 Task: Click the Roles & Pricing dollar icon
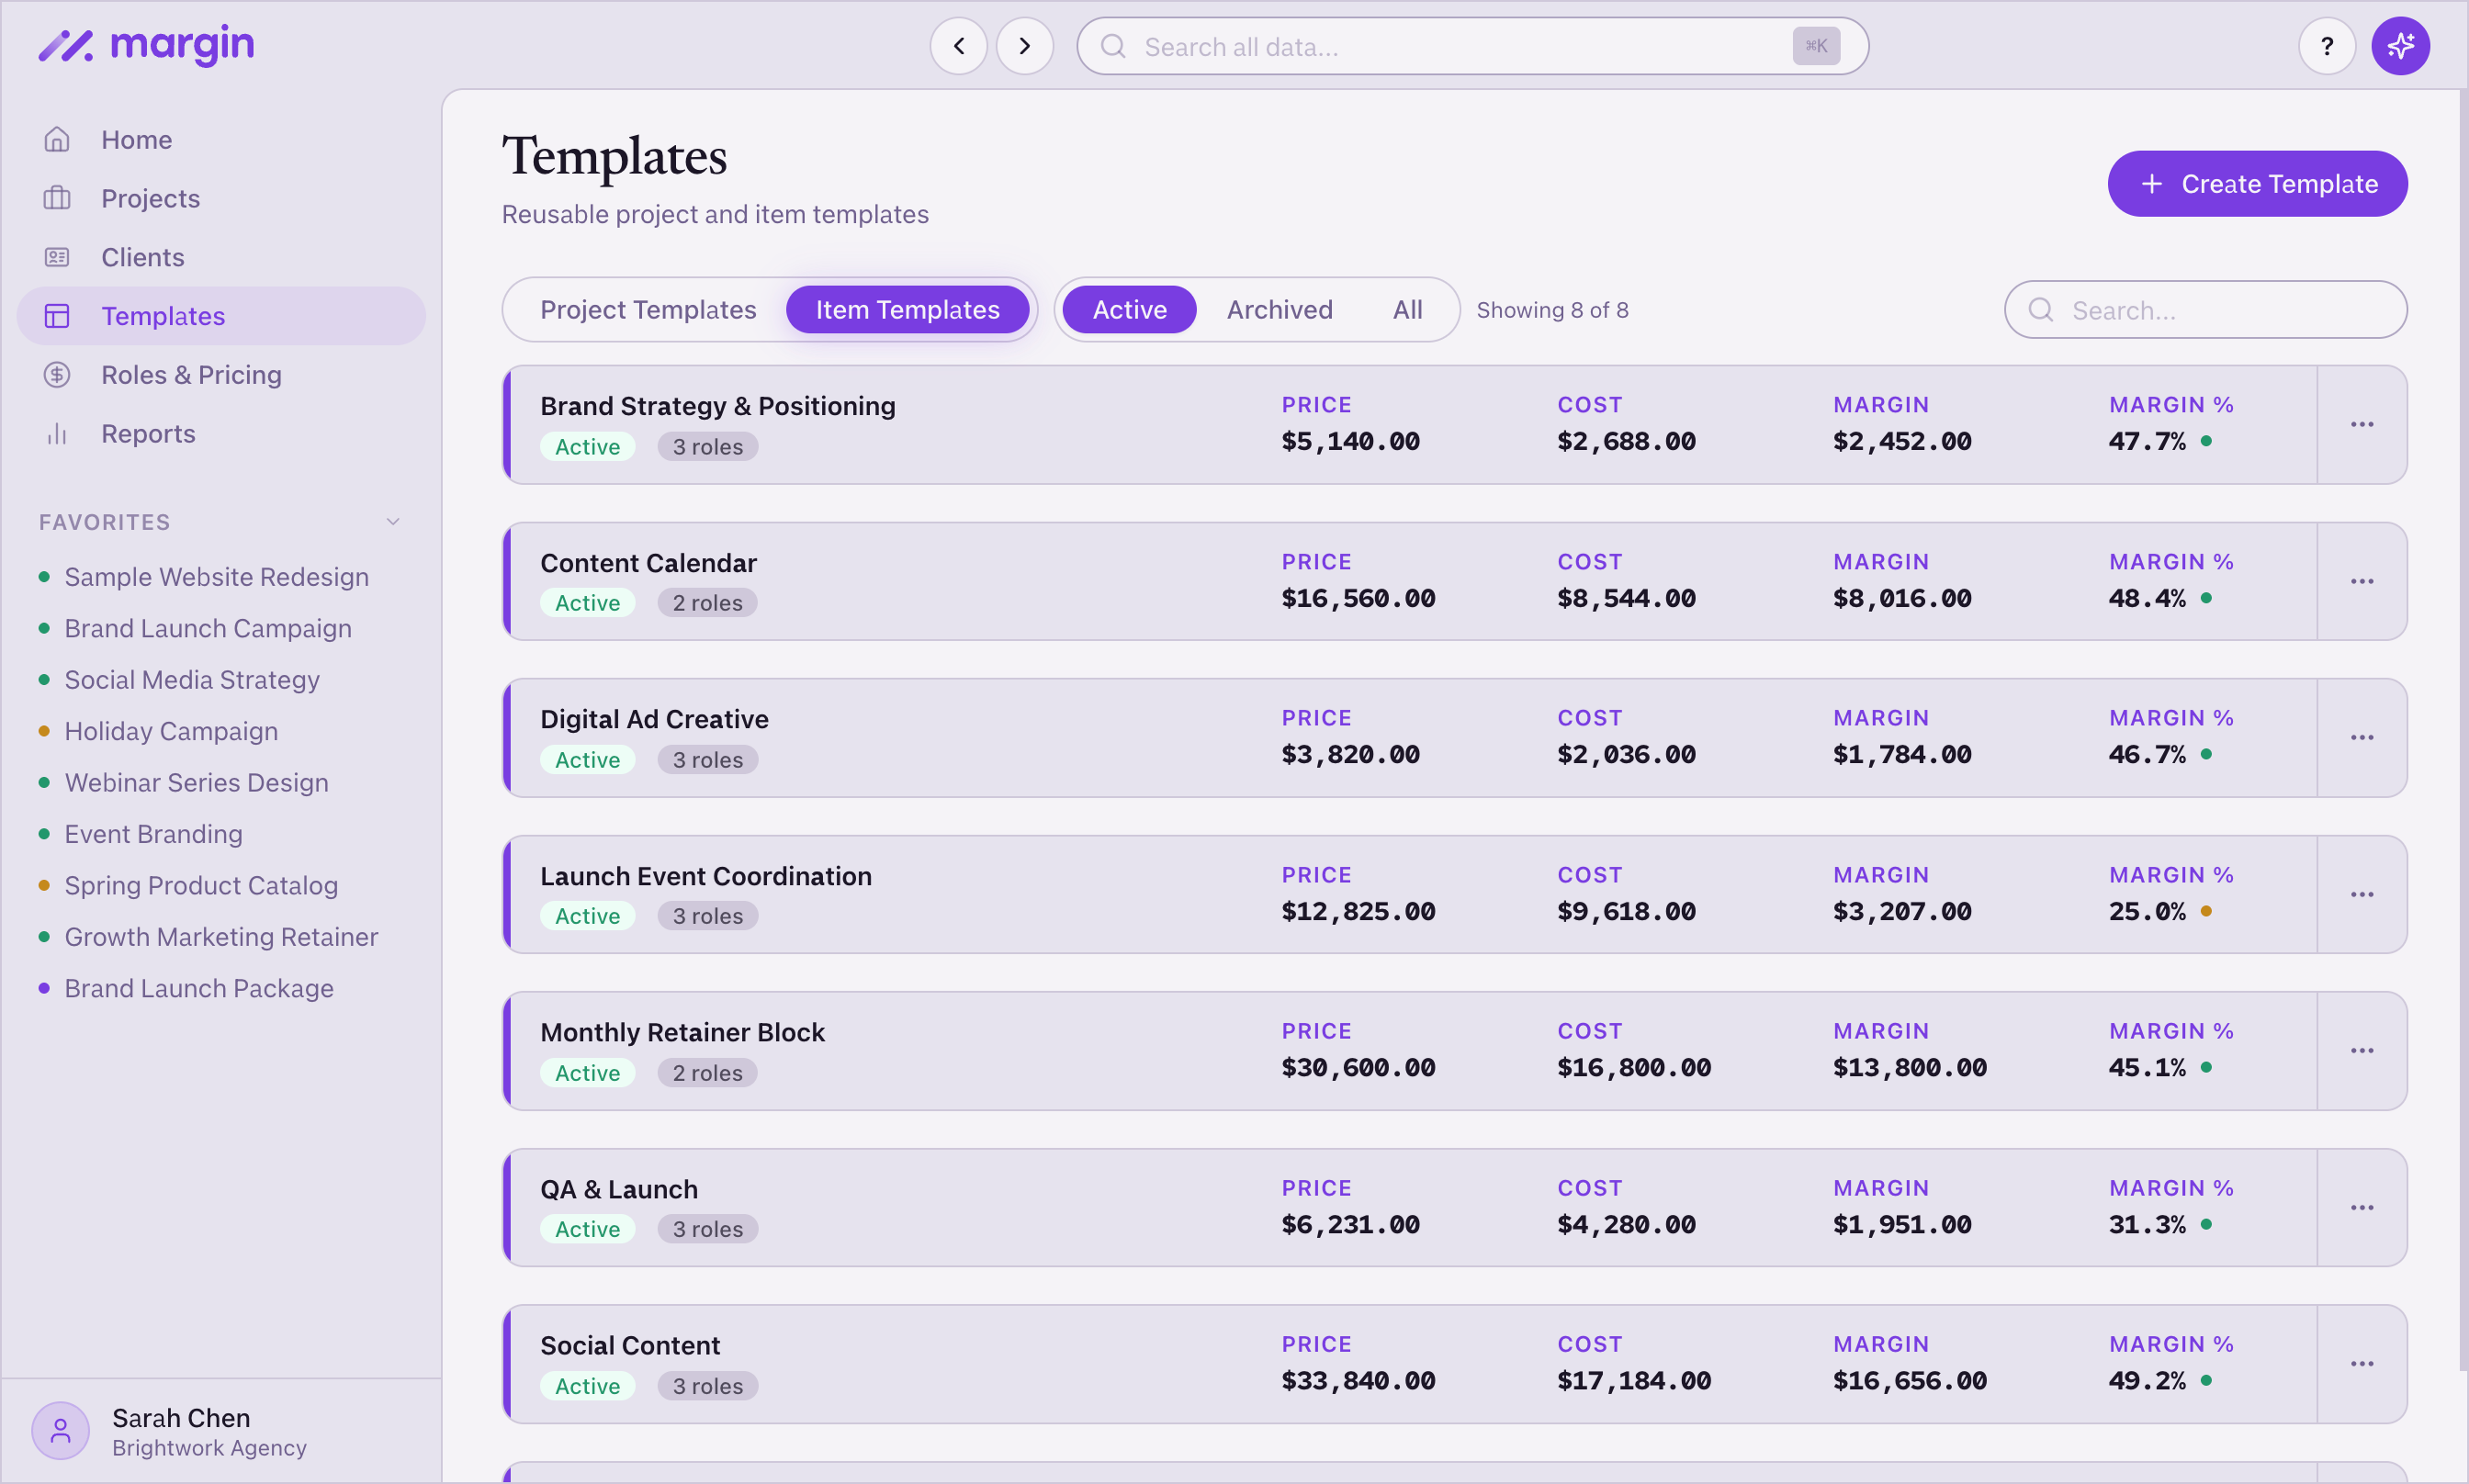tap(57, 375)
